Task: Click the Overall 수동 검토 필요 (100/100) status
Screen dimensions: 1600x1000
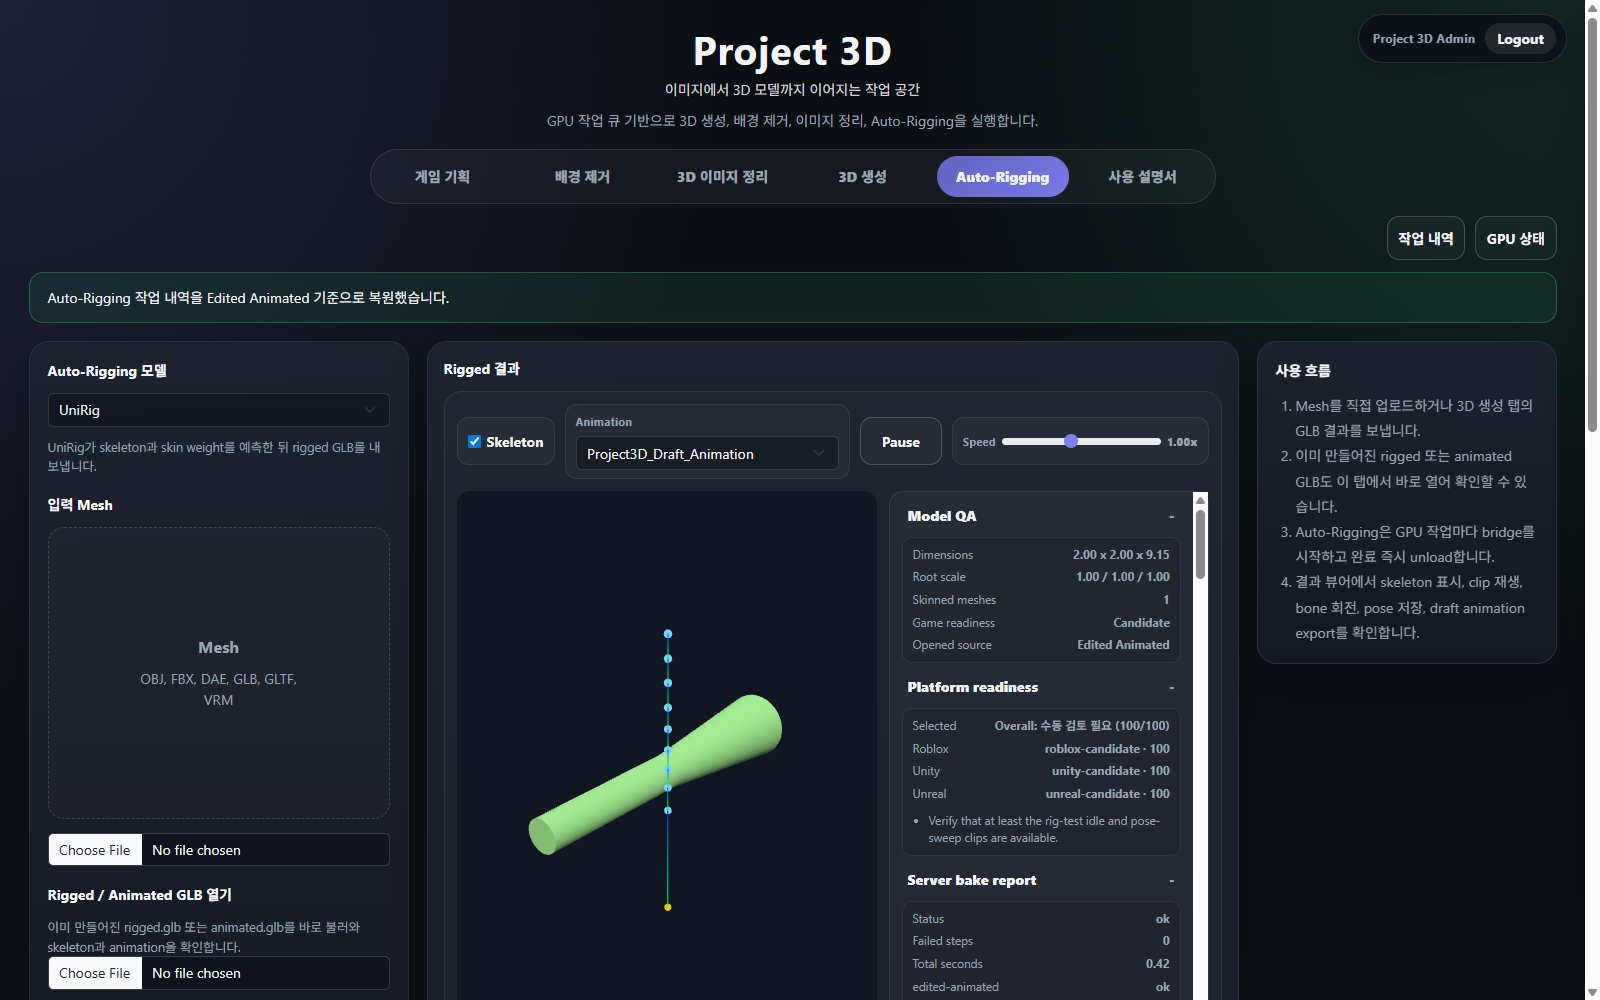Action: click(x=1082, y=726)
